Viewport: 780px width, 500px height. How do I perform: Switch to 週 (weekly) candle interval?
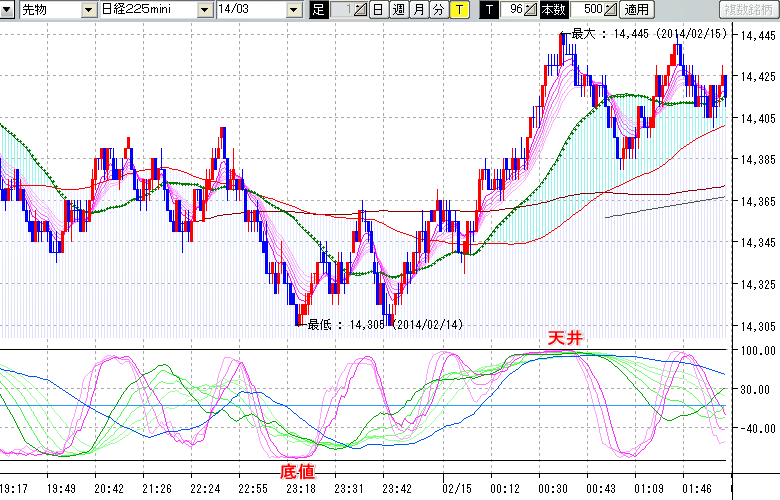(x=398, y=10)
